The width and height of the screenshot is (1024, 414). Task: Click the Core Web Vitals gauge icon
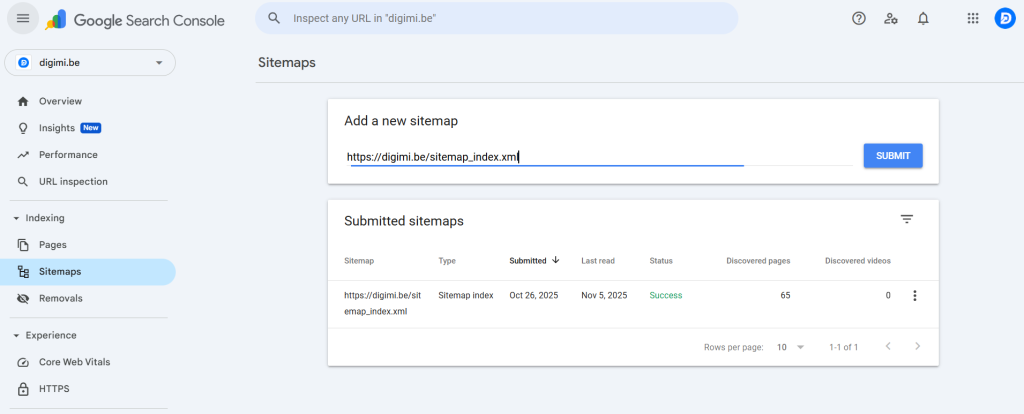24,362
